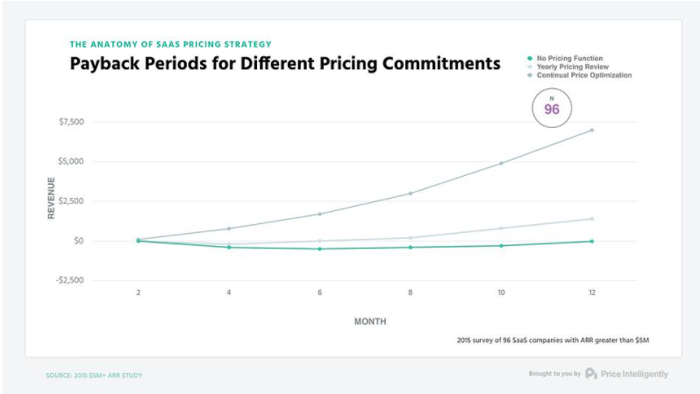Click the N 96 circle badge
This screenshot has width=700, height=394.
(552, 108)
